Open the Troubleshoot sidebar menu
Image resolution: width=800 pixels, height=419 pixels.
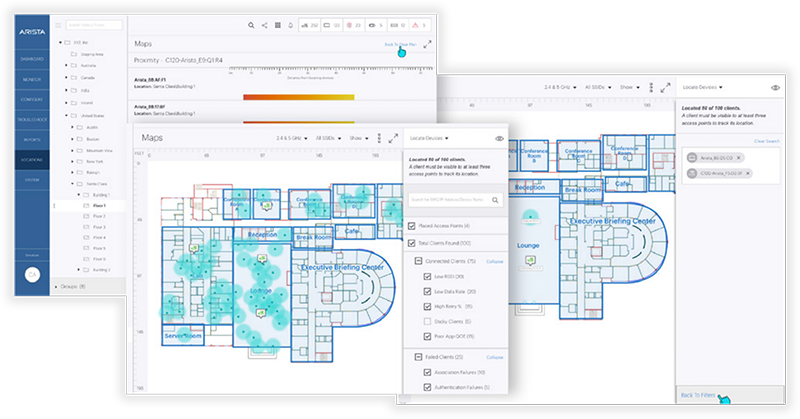[x=32, y=119]
